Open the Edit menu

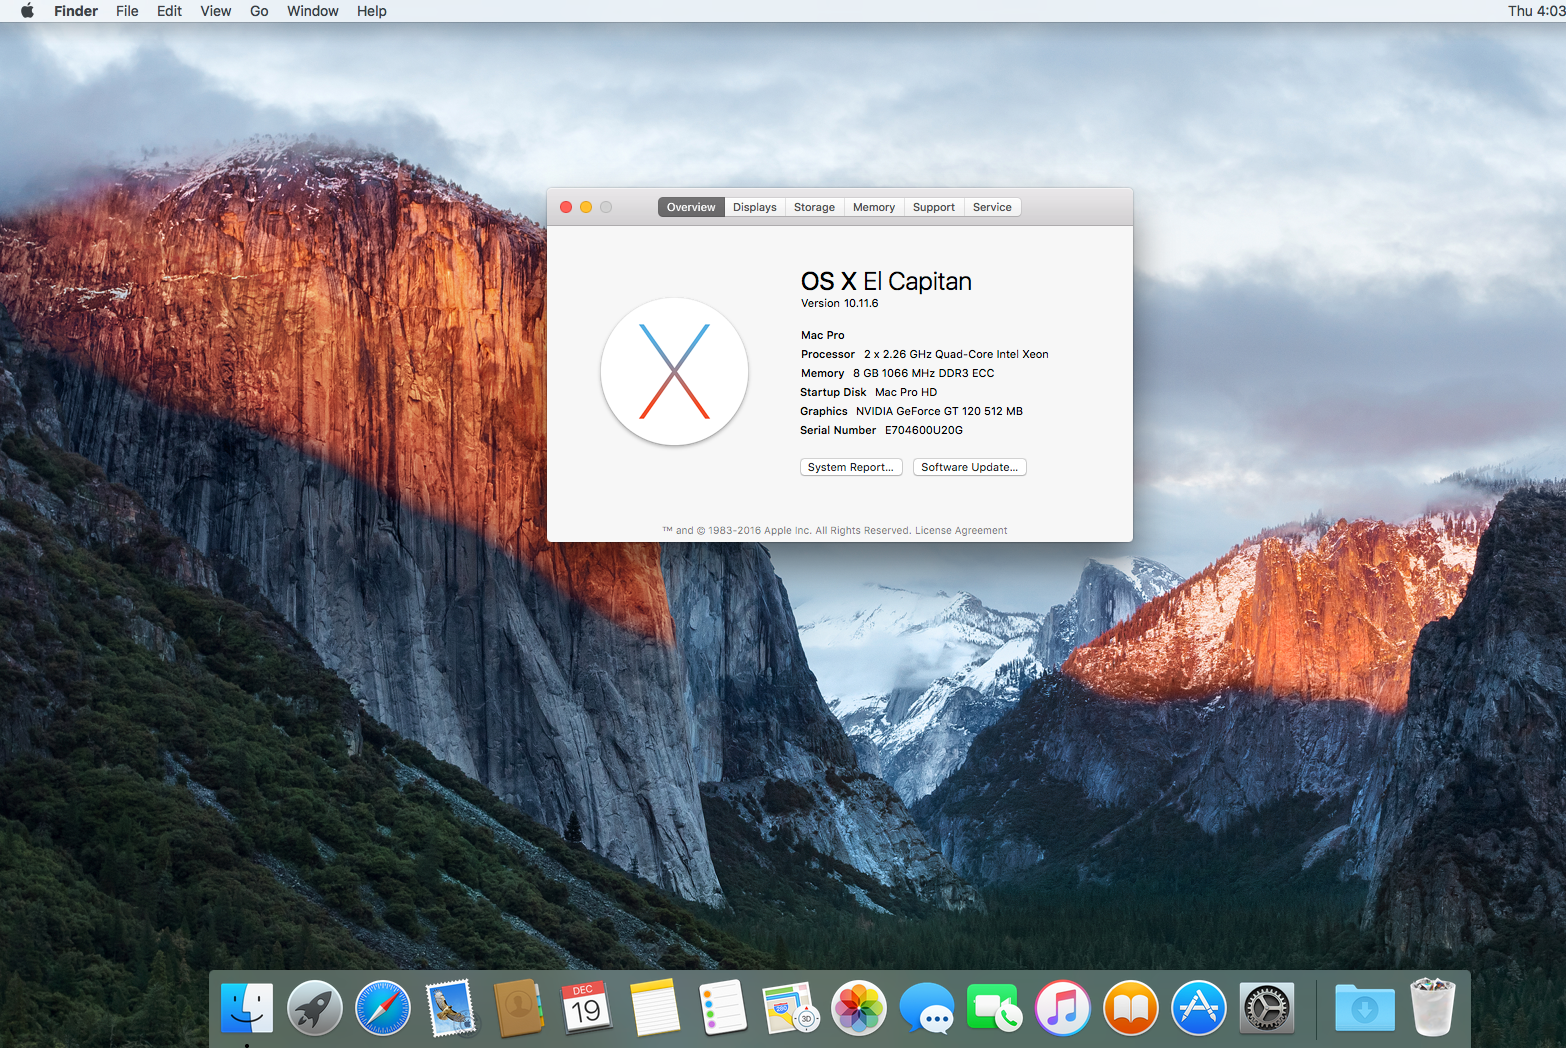coord(169,11)
